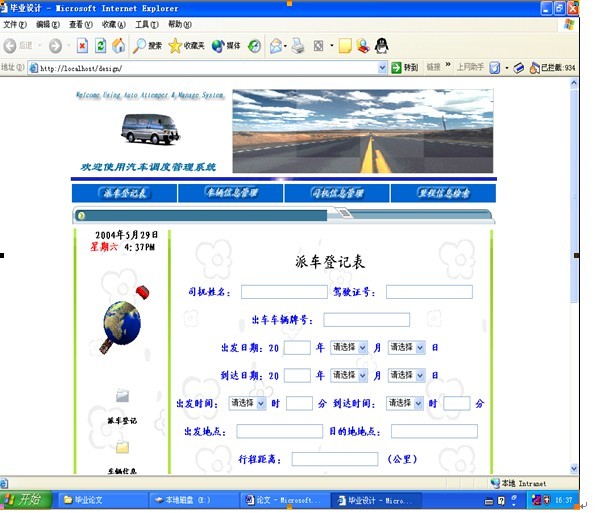The width and height of the screenshot is (600, 513).
Task: Click the 车辆信息管理 navigation button
Action: tap(231, 193)
